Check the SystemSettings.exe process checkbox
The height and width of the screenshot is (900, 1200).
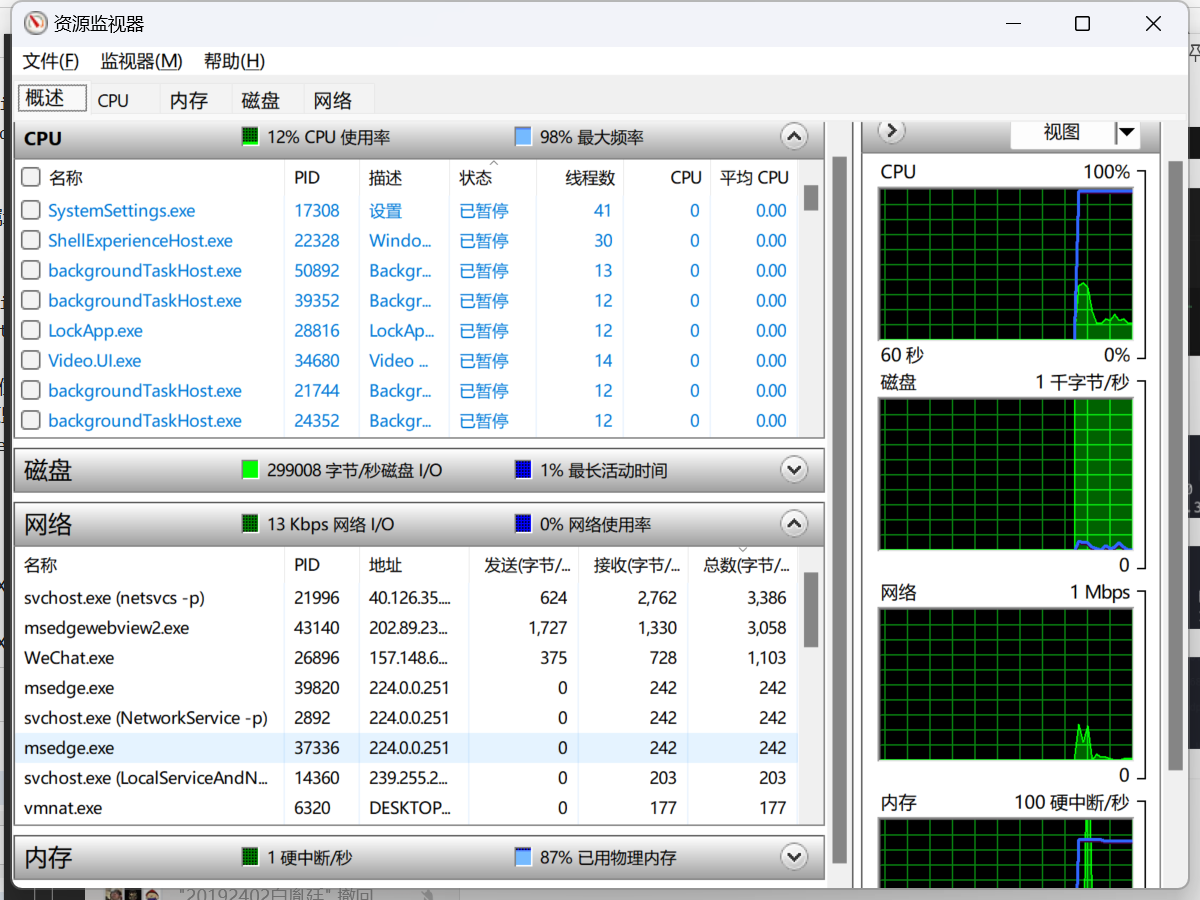[x=31, y=210]
